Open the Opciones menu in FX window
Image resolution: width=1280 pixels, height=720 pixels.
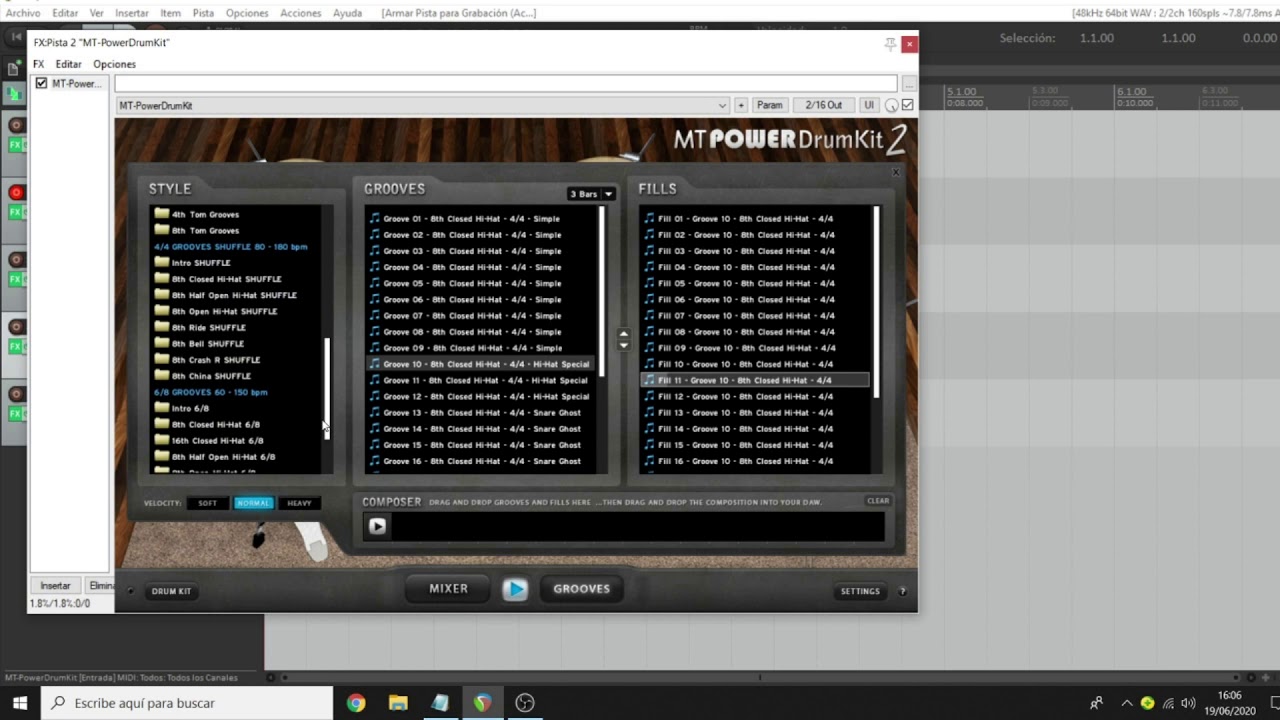point(114,64)
